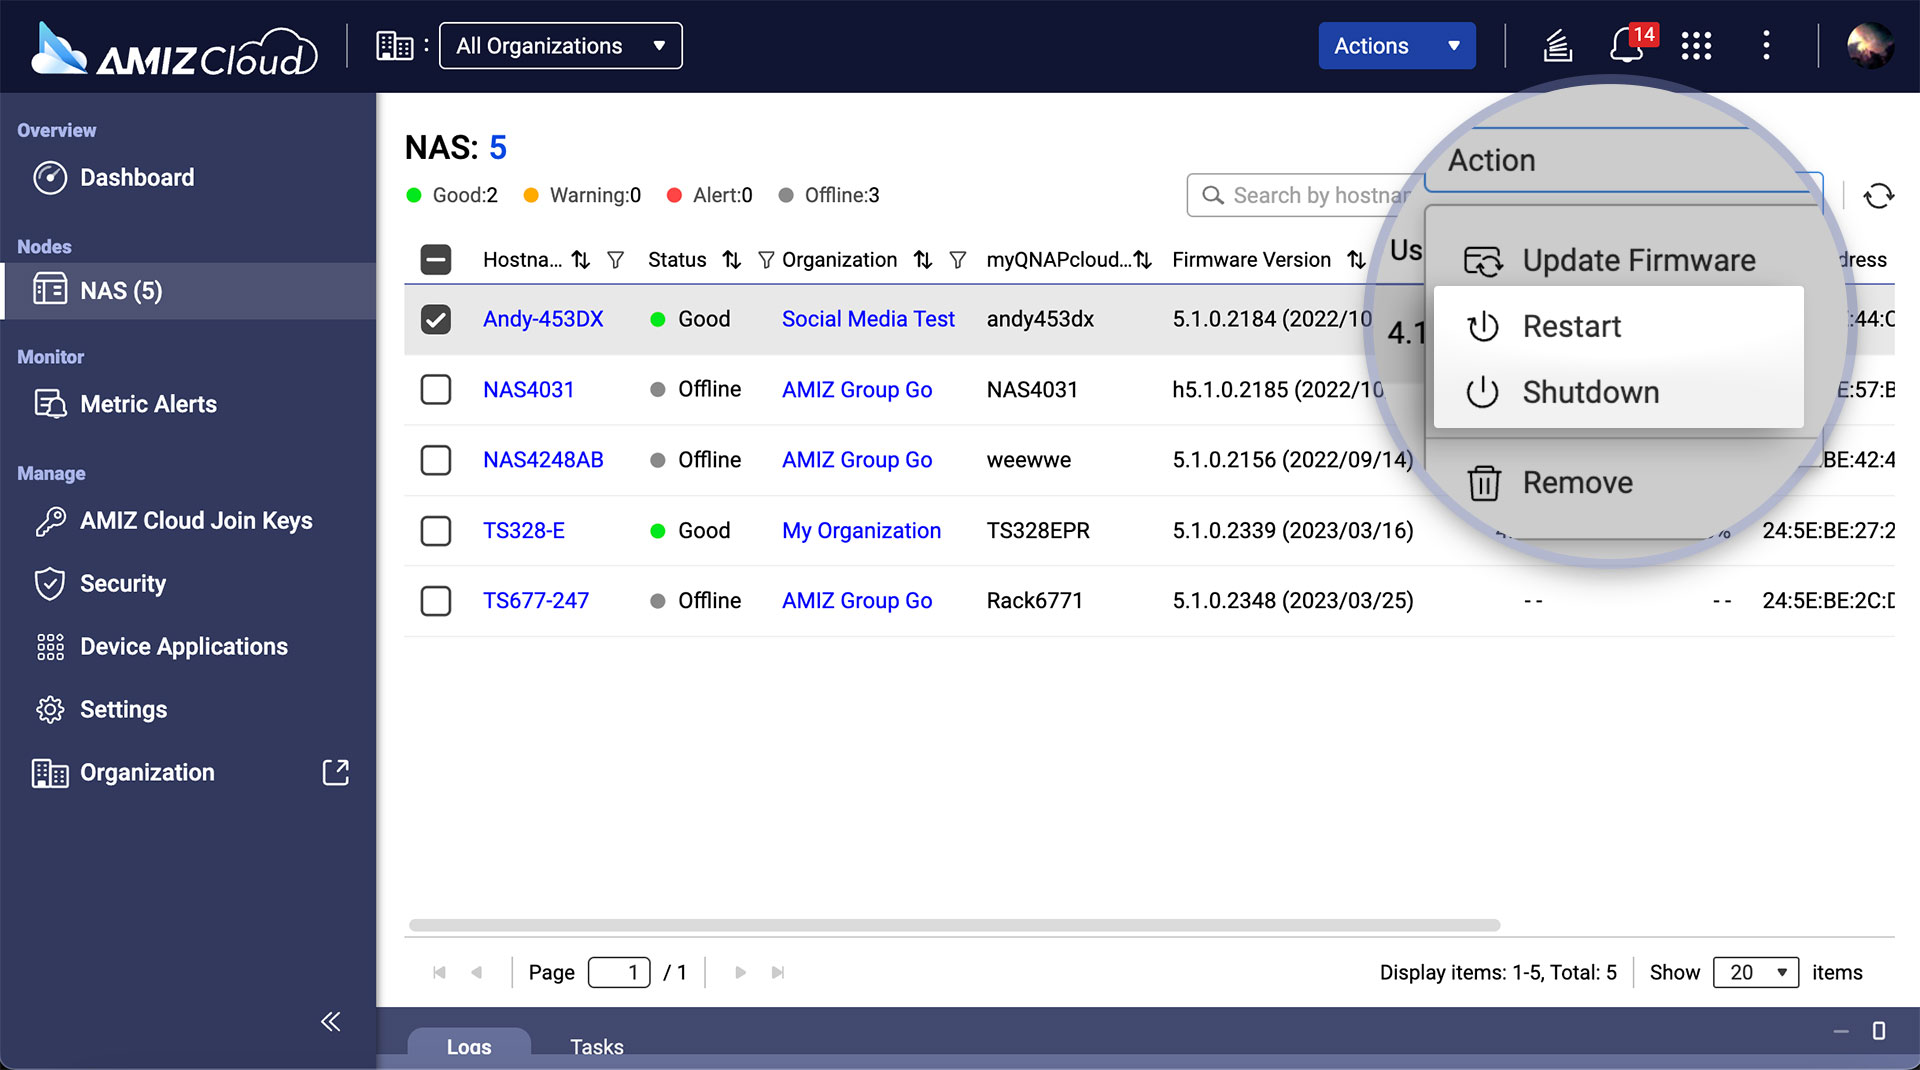Choose Shutdown from the Action menu

(1590, 392)
